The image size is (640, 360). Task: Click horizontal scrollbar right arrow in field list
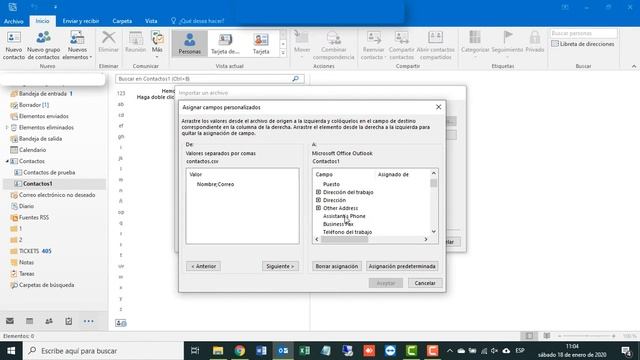pyautogui.click(x=426, y=240)
